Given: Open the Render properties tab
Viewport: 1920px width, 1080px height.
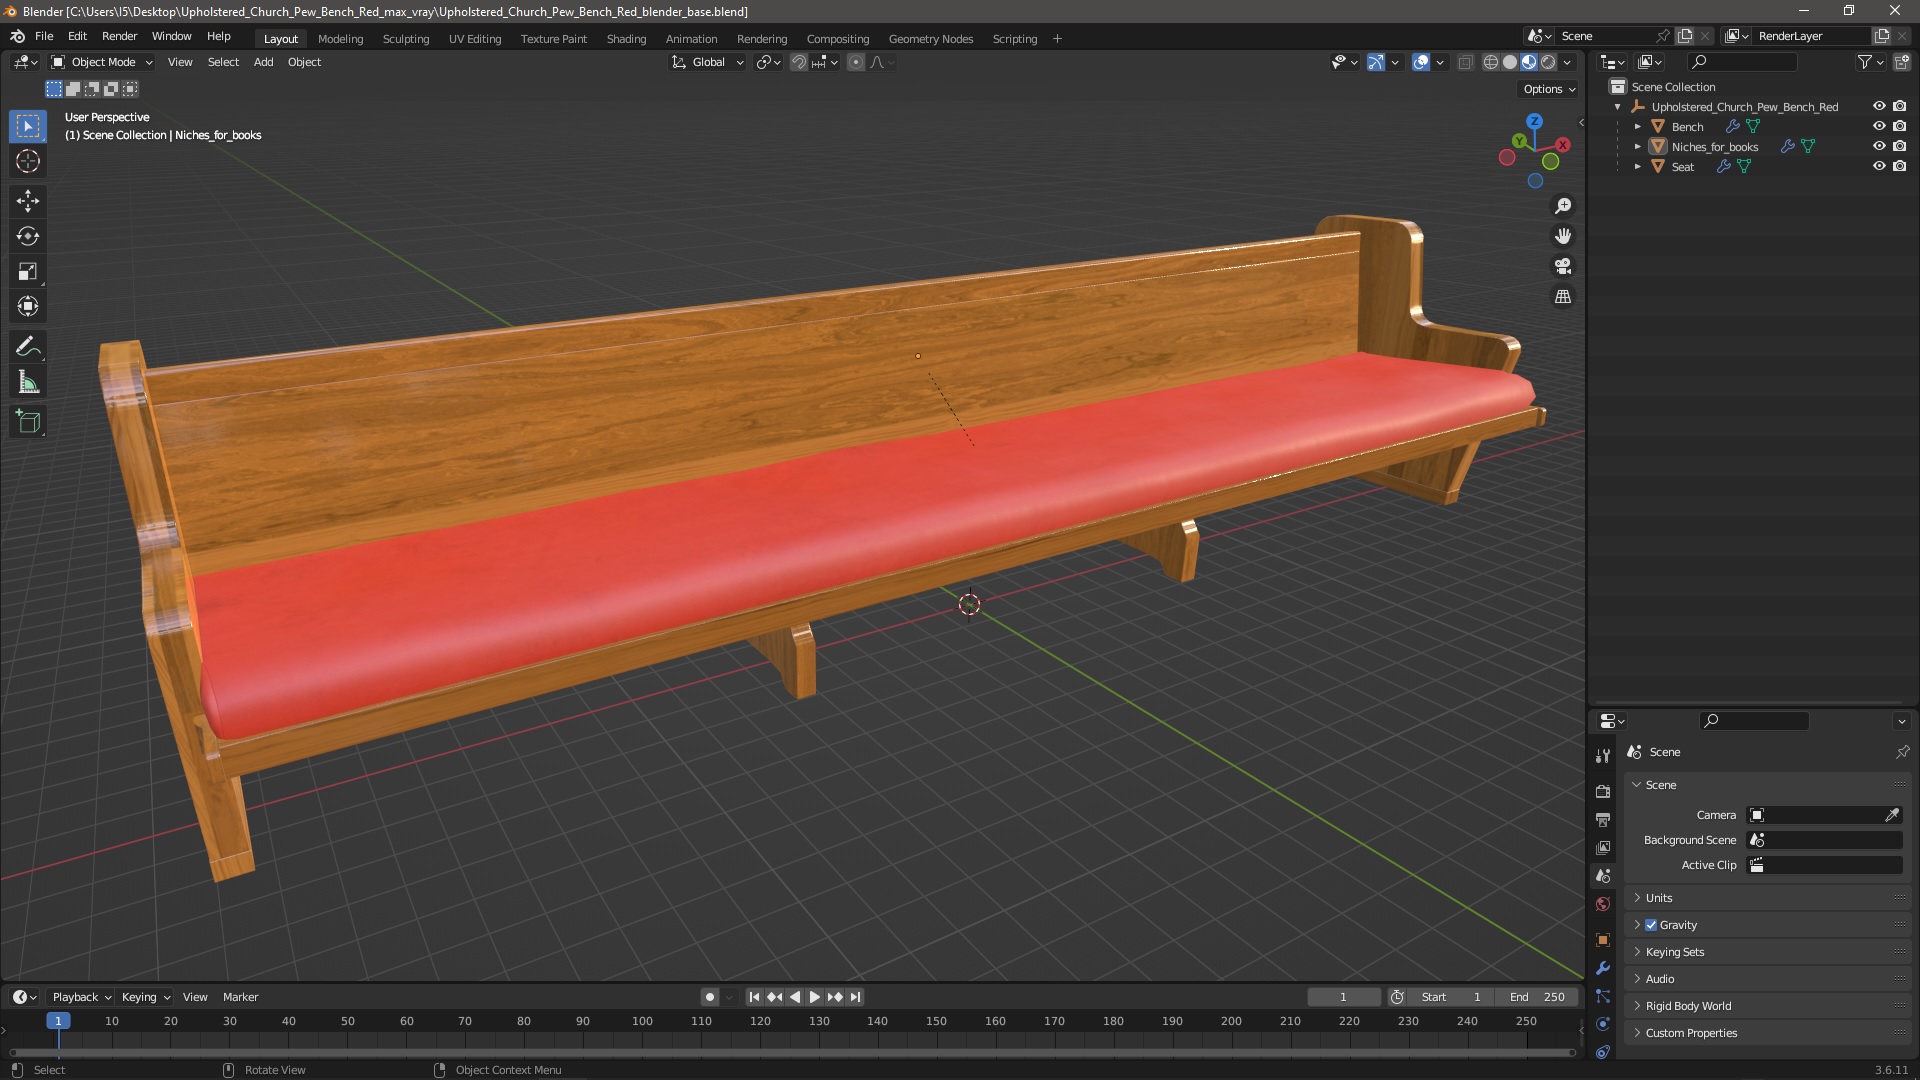Looking at the screenshot, I should coord(1603,791).
